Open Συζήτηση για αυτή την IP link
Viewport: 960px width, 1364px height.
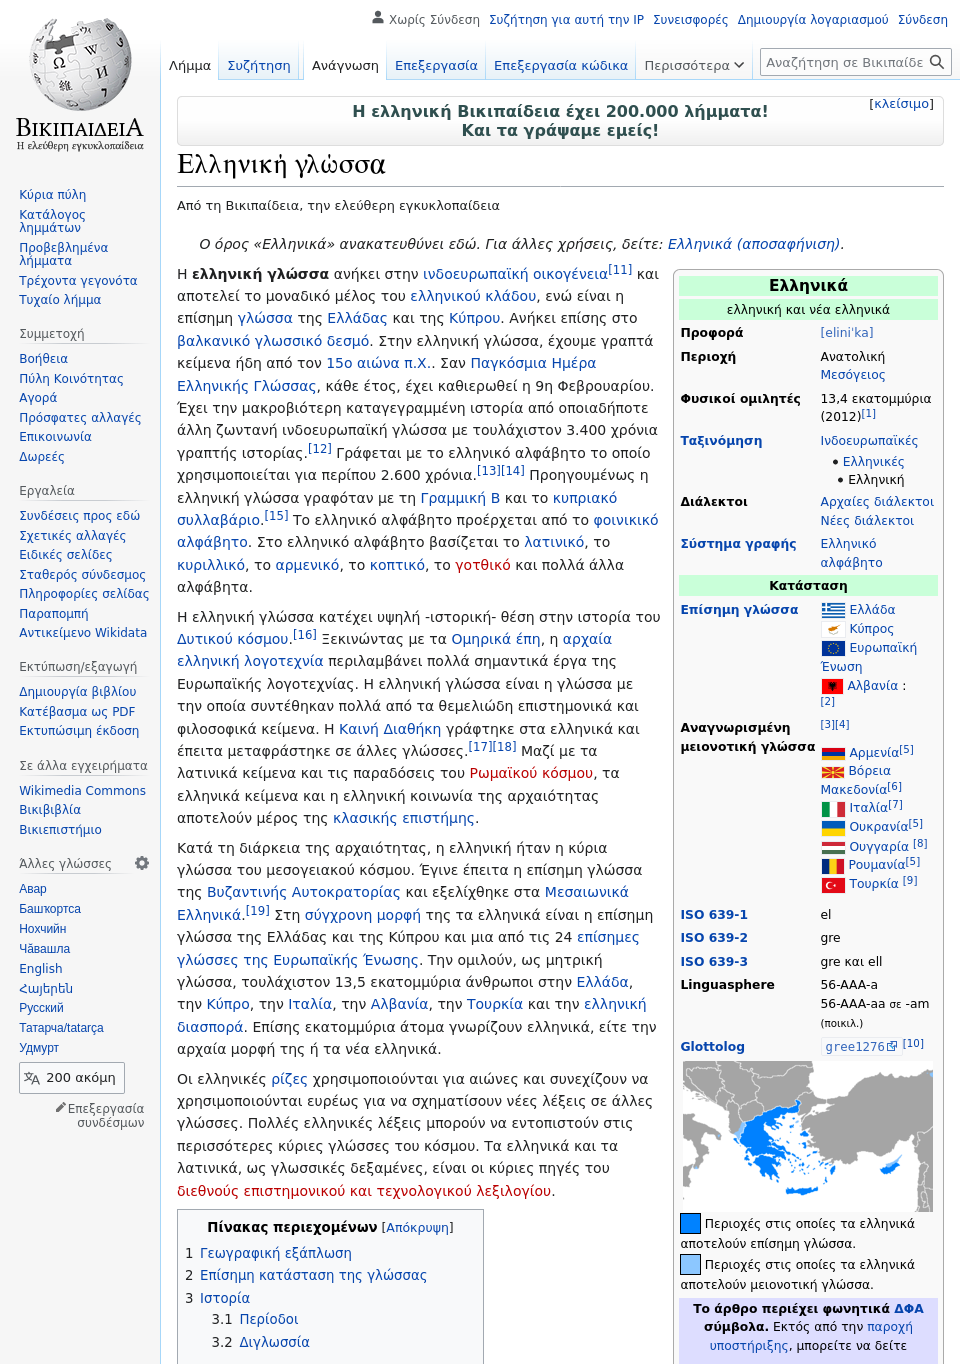(x=567, y=19)
